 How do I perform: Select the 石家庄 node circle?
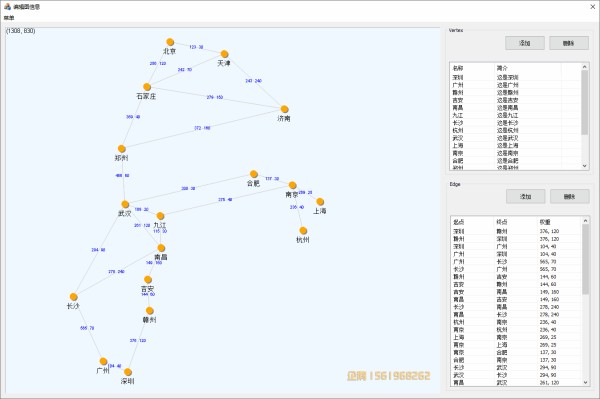147,87
